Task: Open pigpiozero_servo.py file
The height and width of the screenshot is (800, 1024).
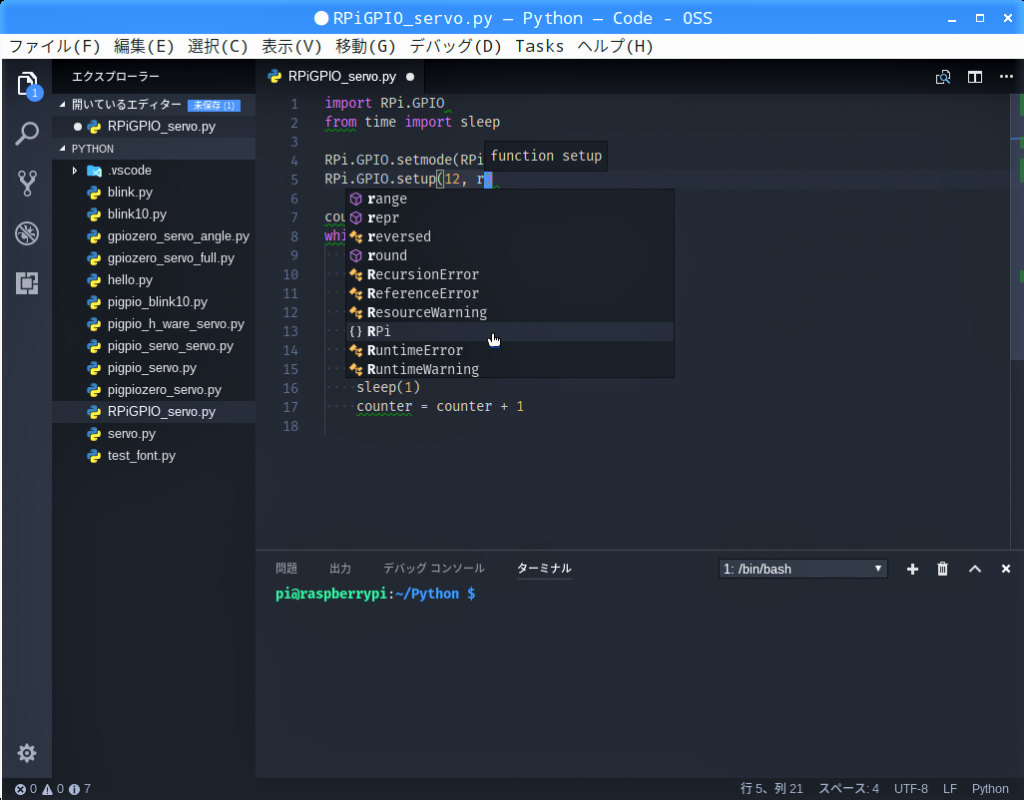Action: 154,390
